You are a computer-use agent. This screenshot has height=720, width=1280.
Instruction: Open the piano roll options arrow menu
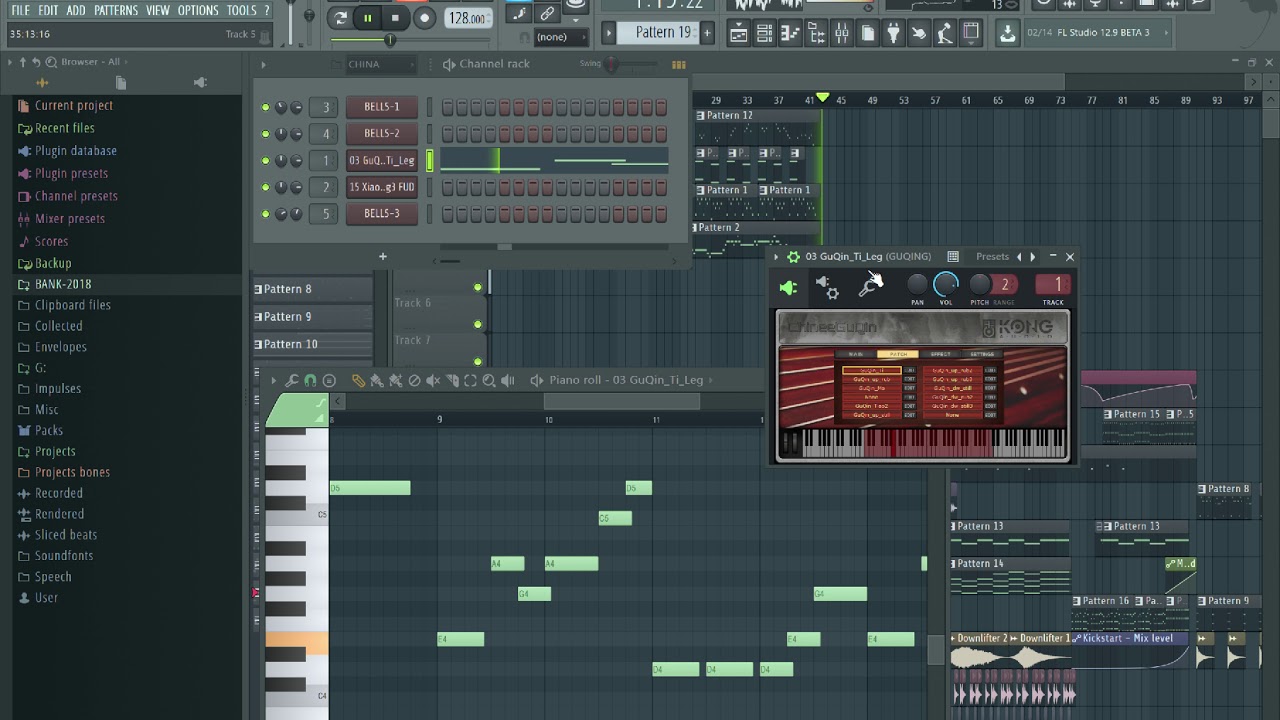click(273, 380)
